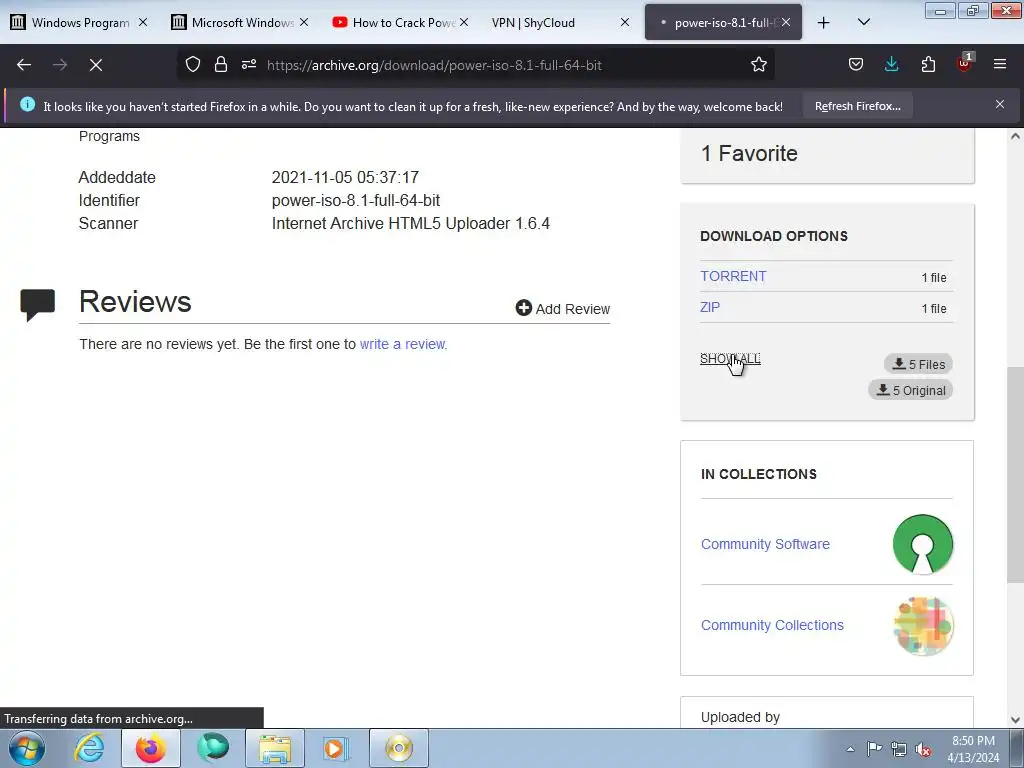Open Community Collections link
Screen dimensions: 1024x768
tap(772, 625)
